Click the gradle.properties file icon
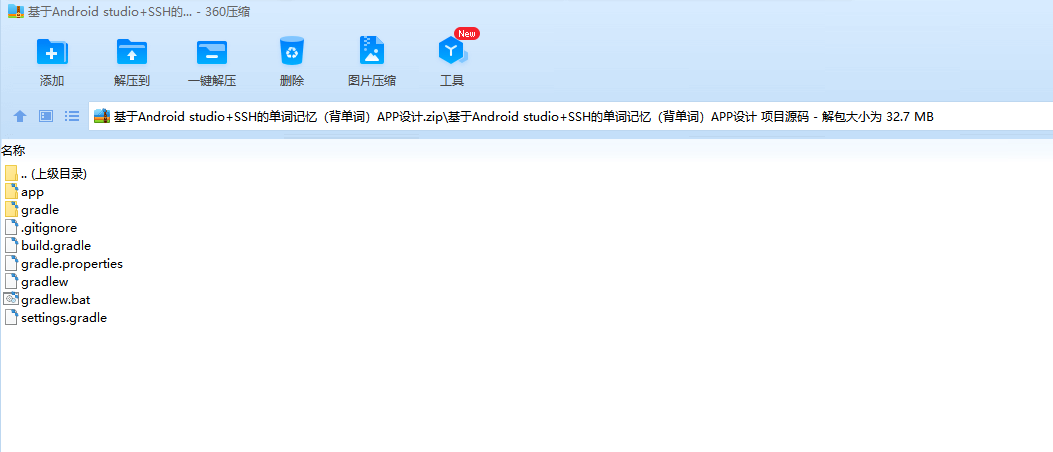This screenshot has width=1053, height=452. point(11,263)
